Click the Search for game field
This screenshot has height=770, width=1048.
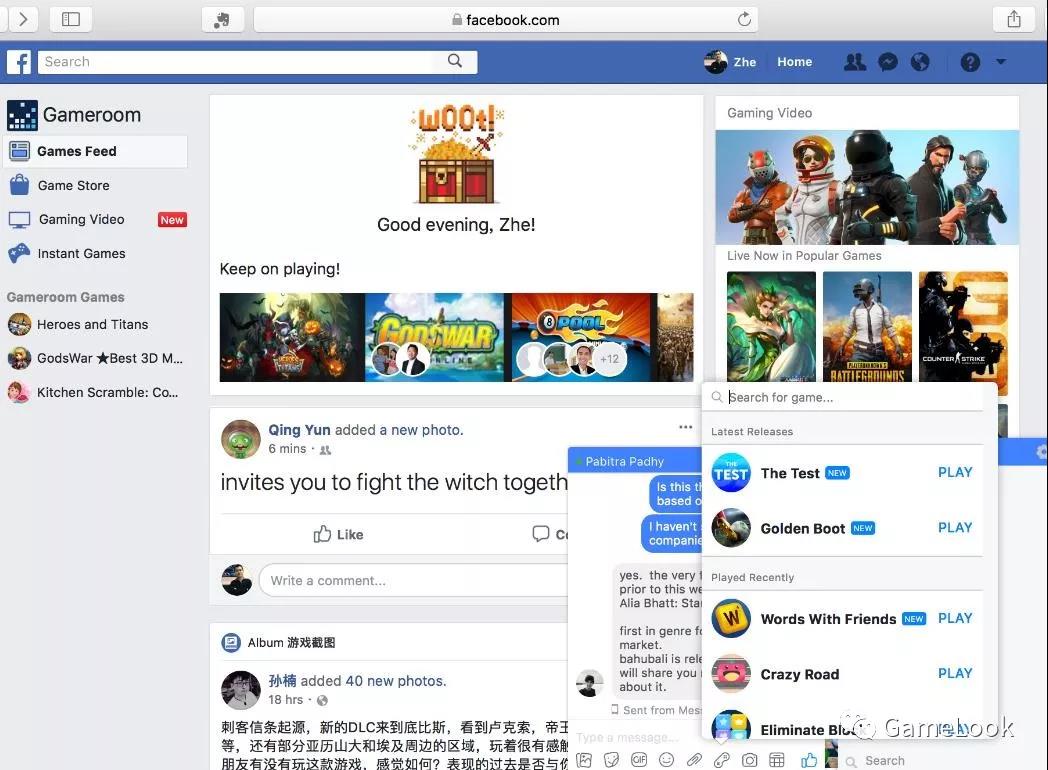pos(849,397)
